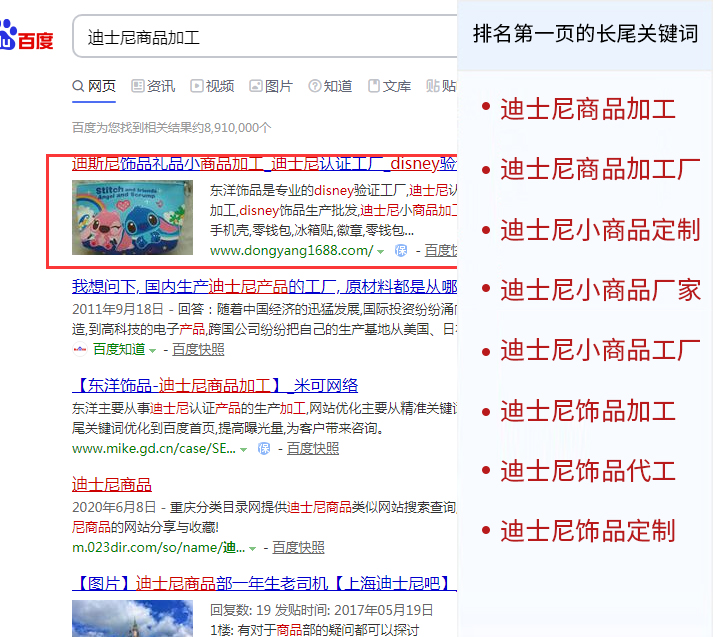Click result count text 约8,910,000个
The width and height of the screenshot is (713, 637).
pos(231,128)
